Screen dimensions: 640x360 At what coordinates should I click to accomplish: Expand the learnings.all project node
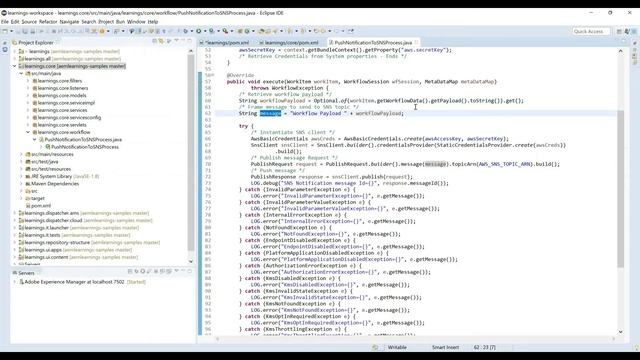(x=15, y=59)
